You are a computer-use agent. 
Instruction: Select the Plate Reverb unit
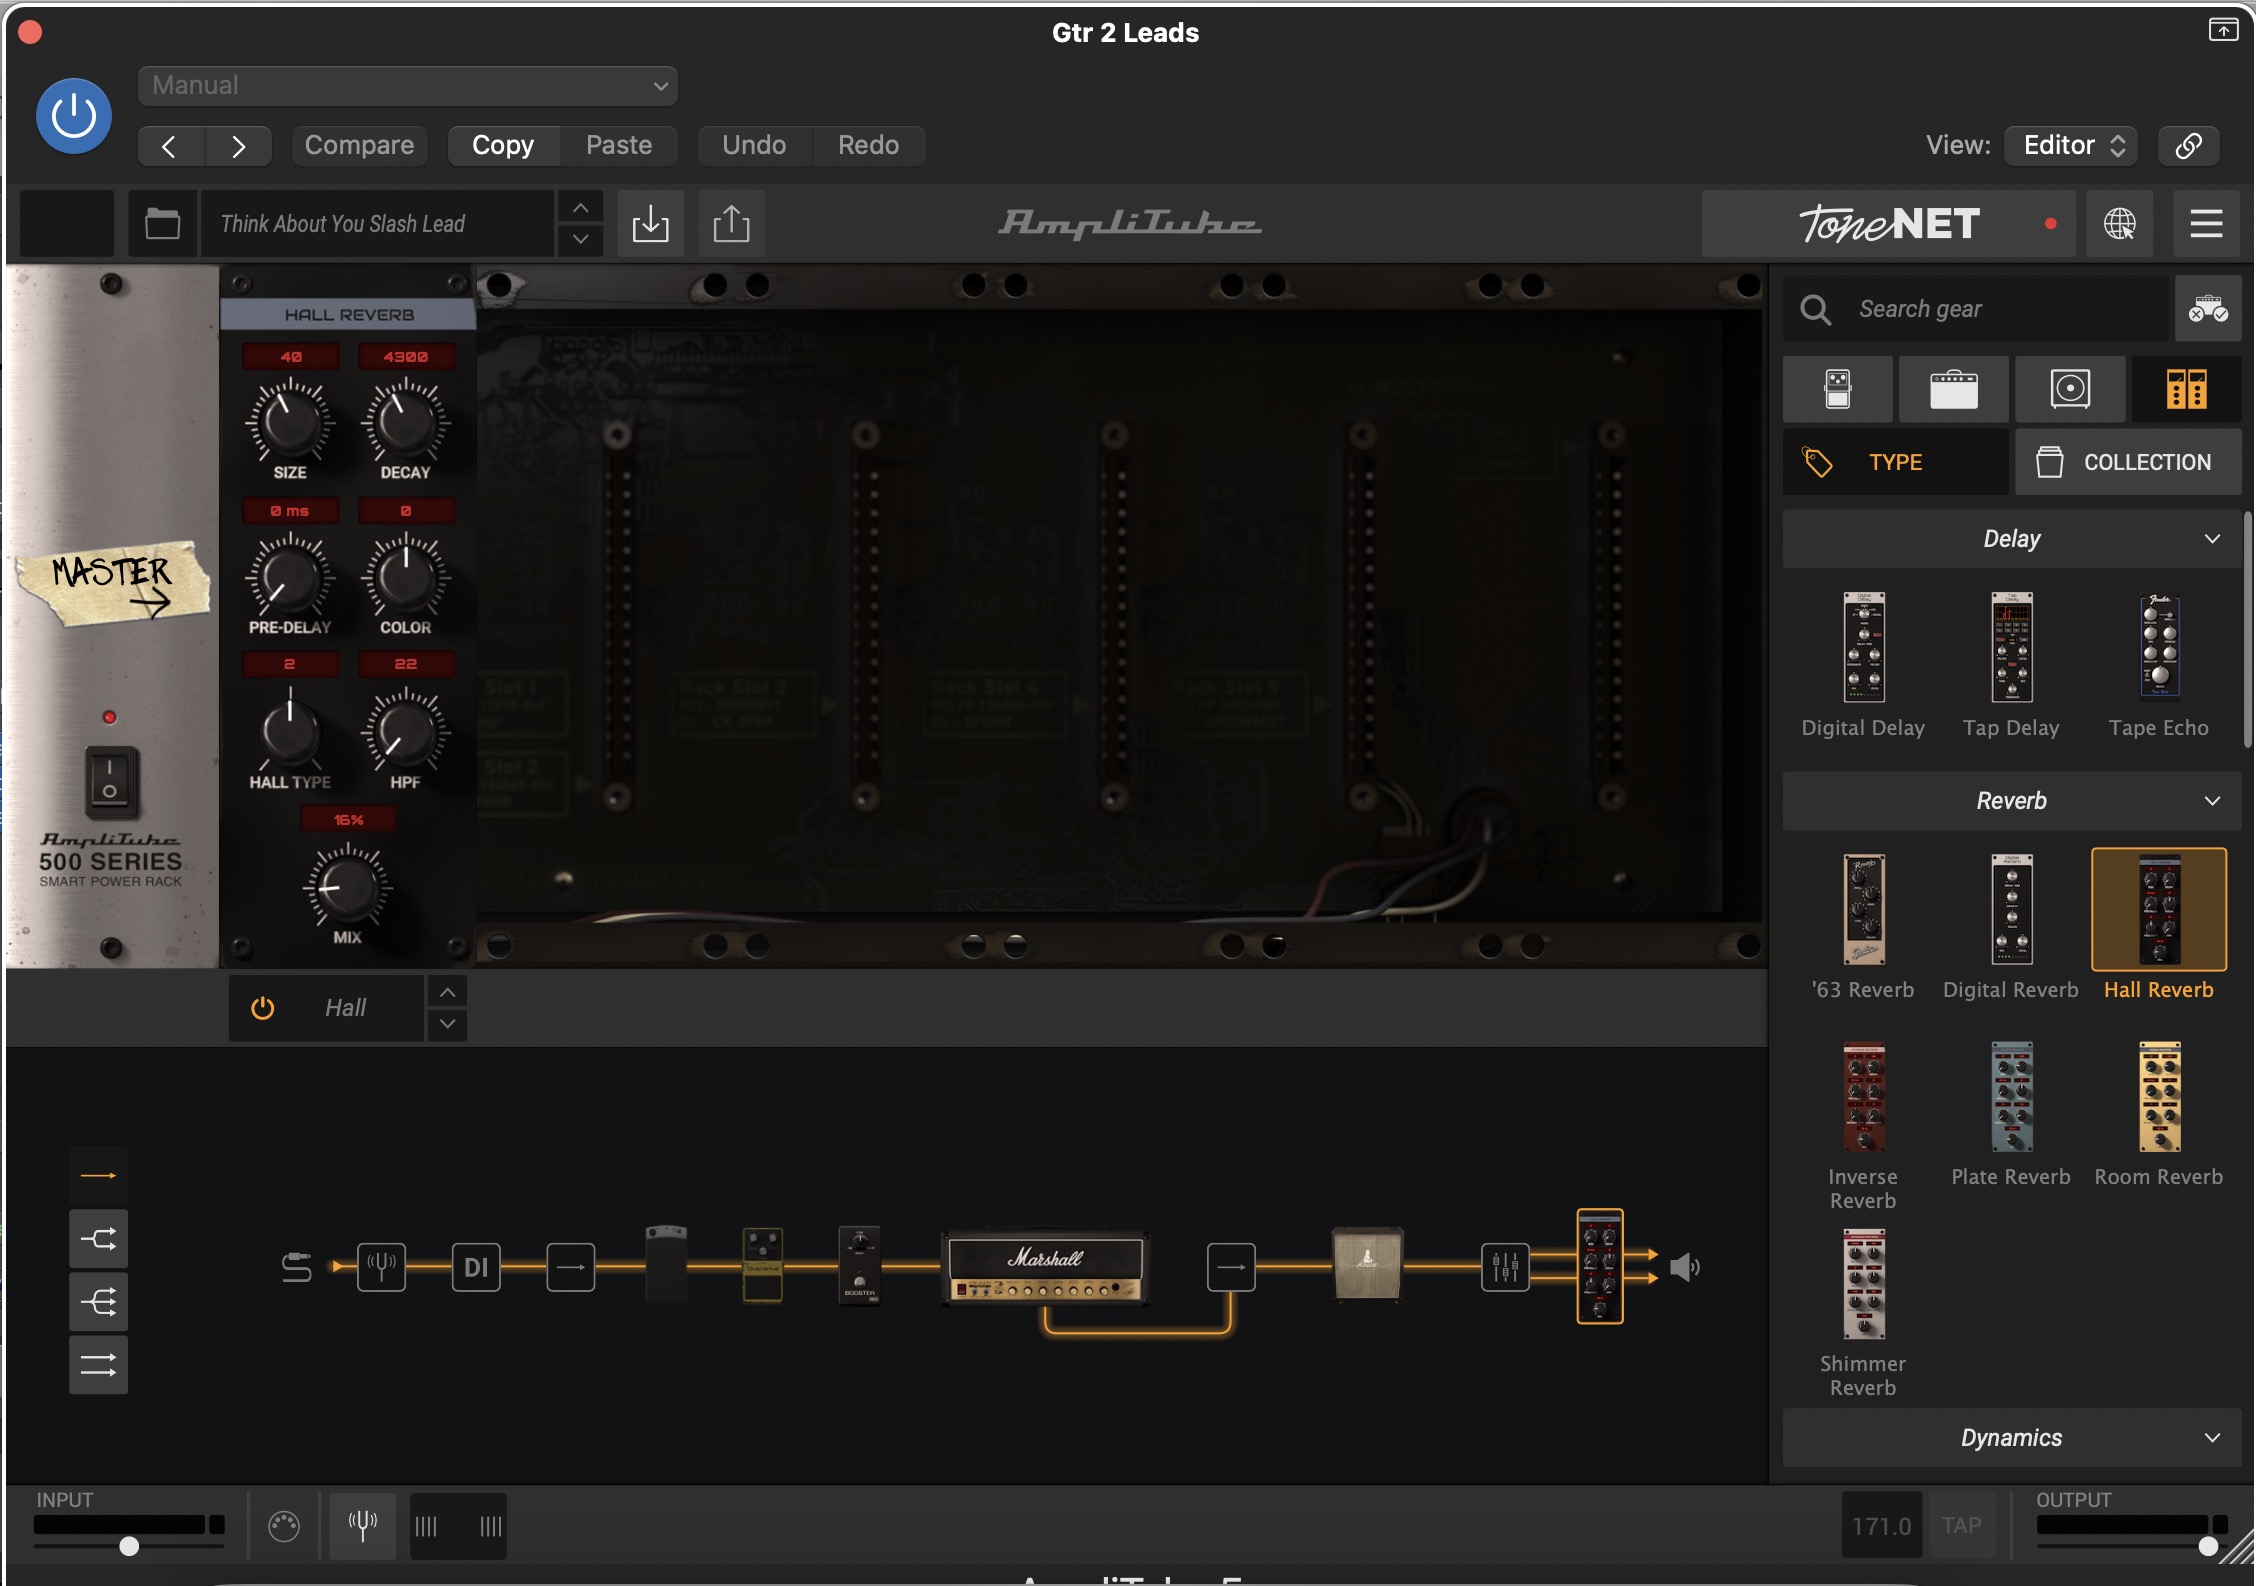point(2011,1097)
